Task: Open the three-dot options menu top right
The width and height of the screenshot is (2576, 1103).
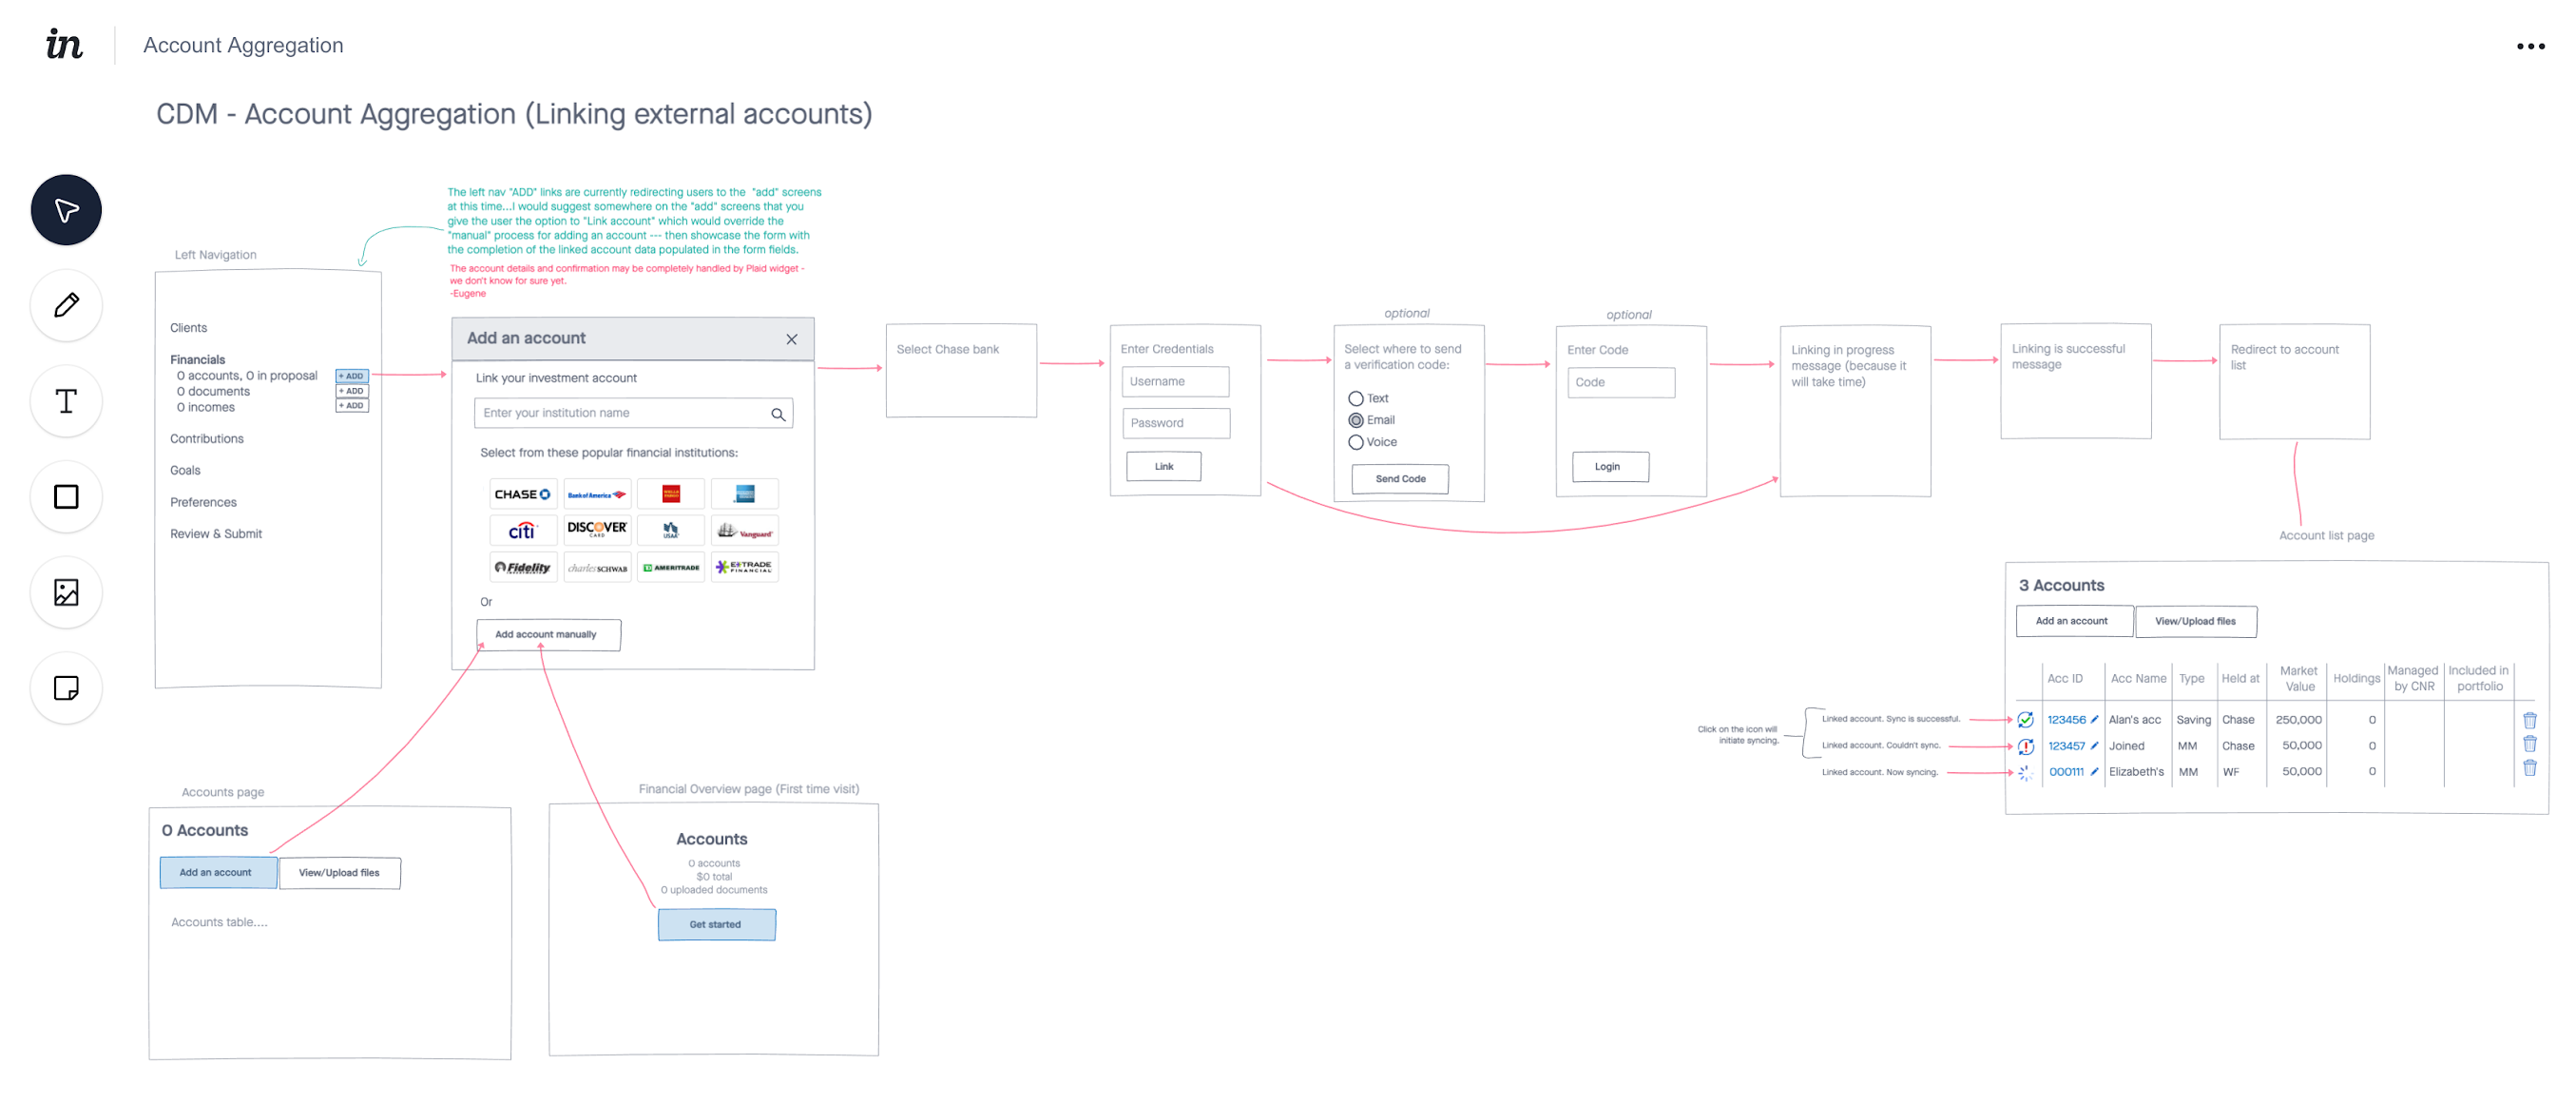Action: click(2529, 45)
